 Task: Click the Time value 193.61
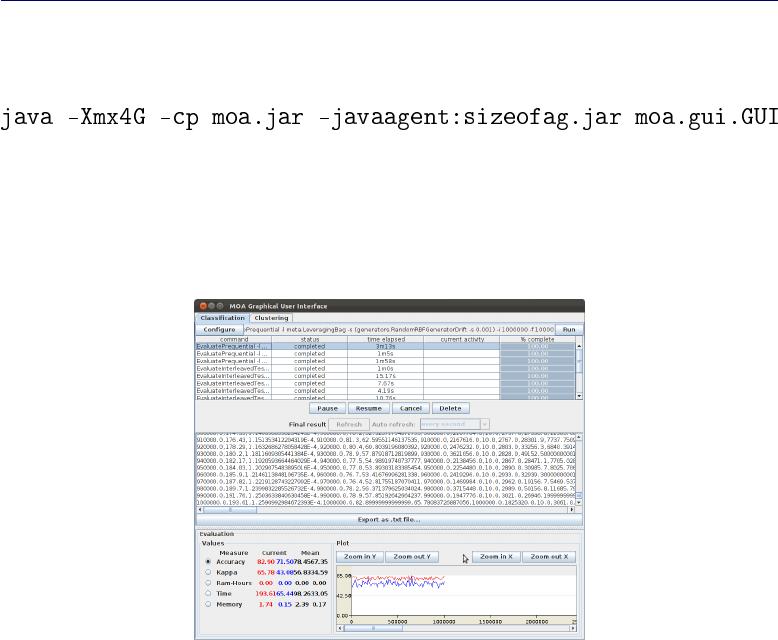pyautogui.click(x=265, y=594)
